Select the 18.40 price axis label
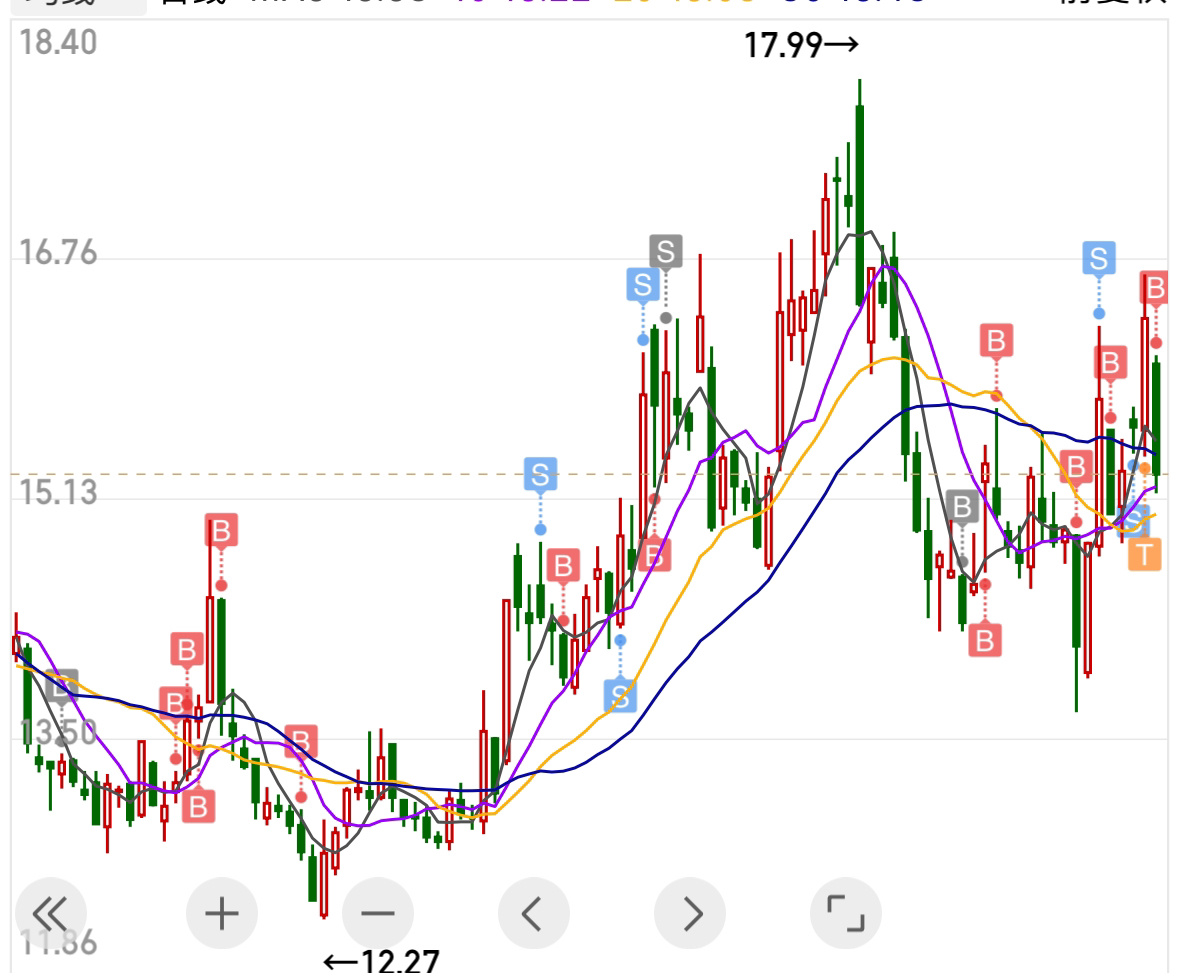 pyautogui.click(x=58, y=42)
